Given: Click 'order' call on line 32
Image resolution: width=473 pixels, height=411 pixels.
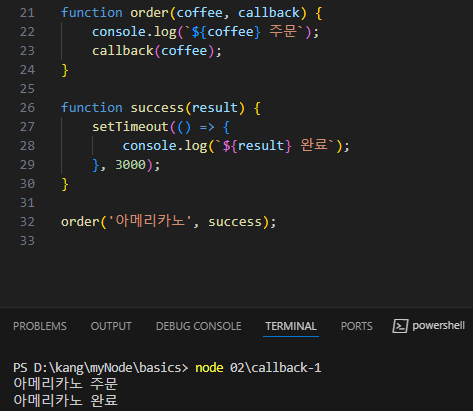Looking at the screenshot, I should [x=80, y=222].
